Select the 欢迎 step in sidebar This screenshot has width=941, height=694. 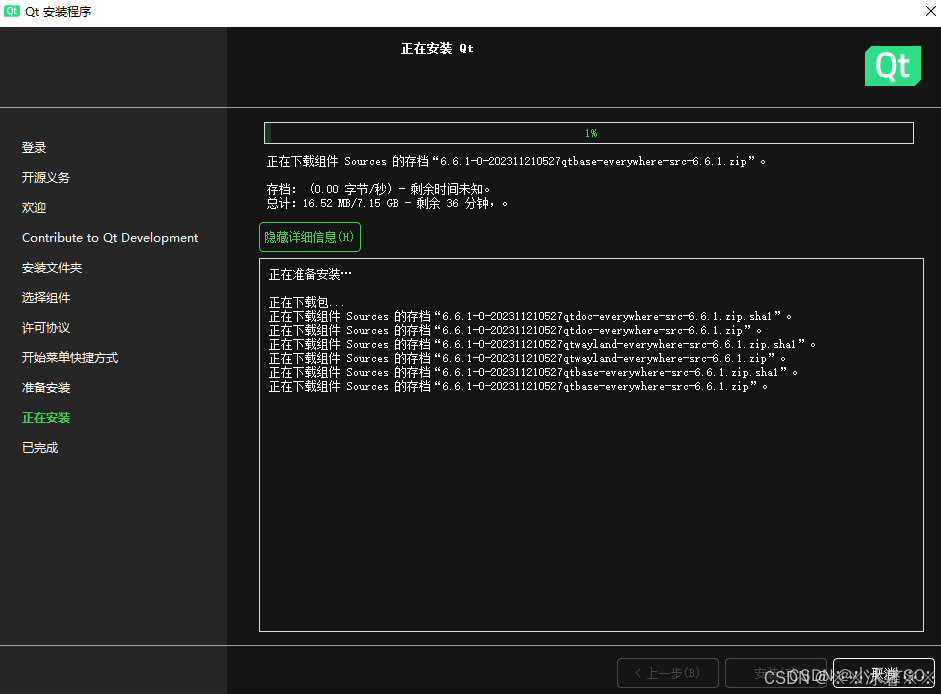tap(34, 208)
